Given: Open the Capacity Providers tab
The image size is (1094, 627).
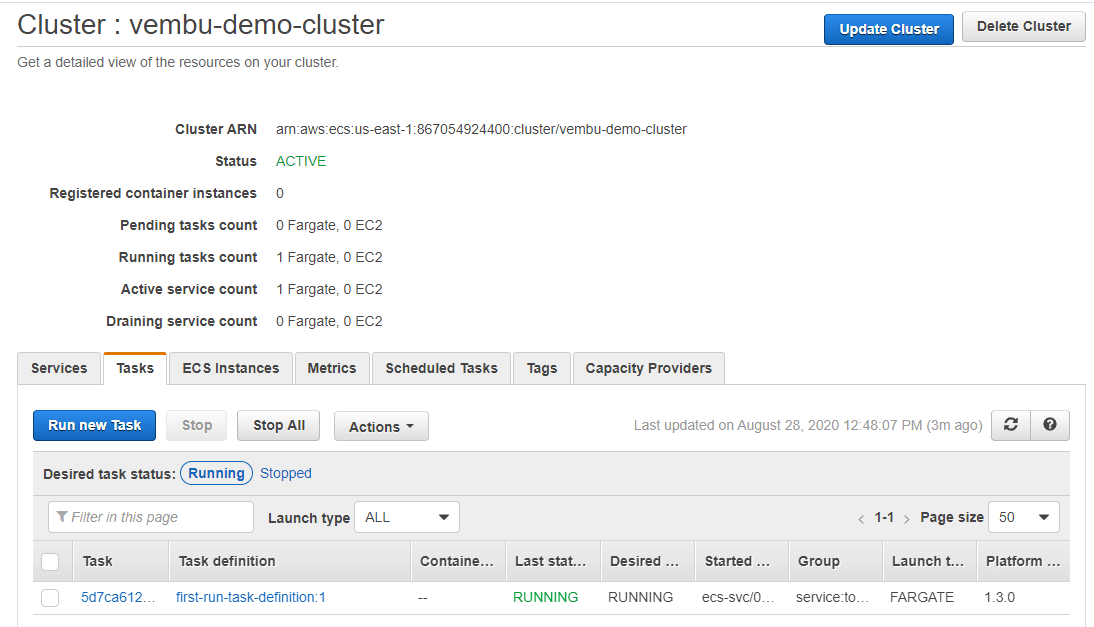Looking at the screenshot, I should tap(649, 368).
